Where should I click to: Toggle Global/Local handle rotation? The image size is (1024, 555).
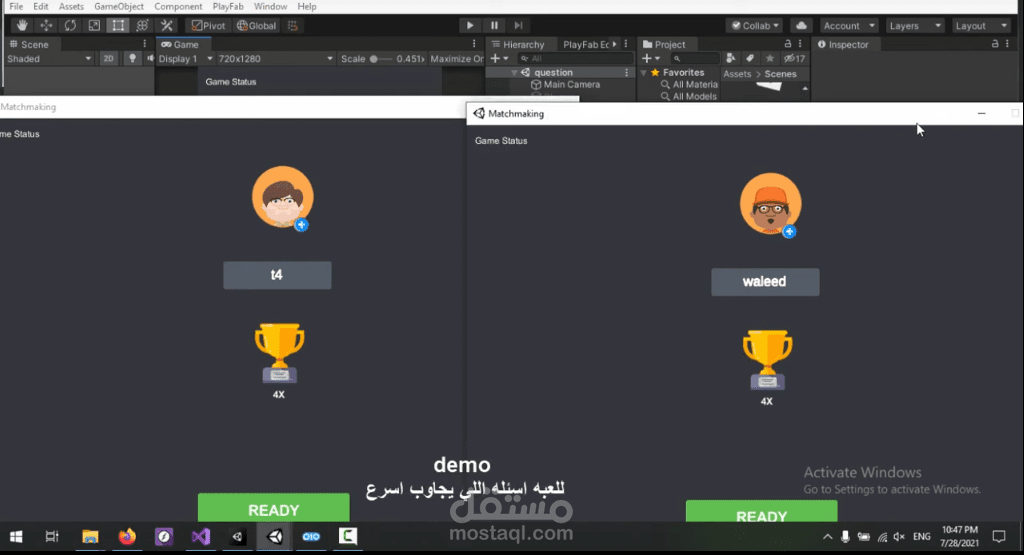click(x=256, y=25)
